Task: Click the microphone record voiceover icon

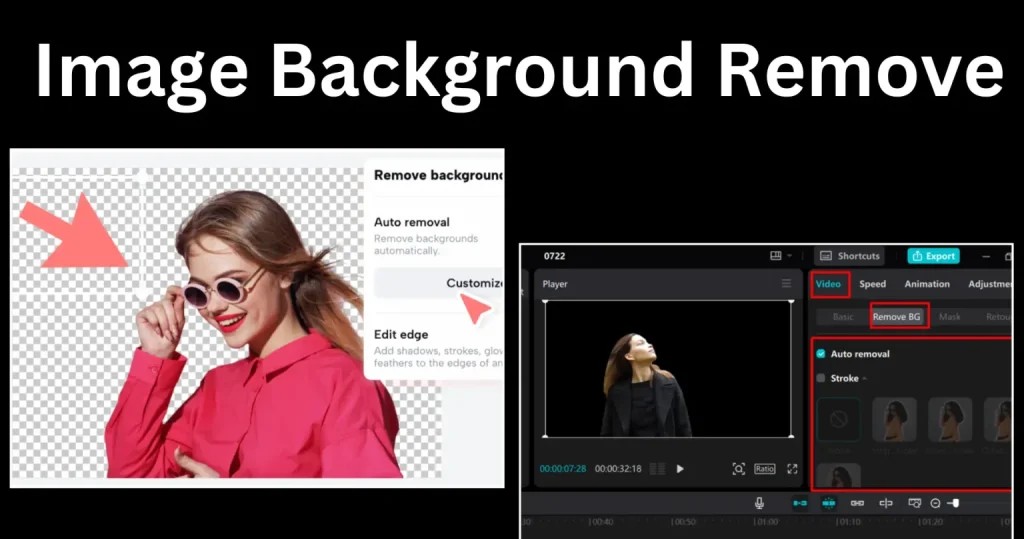Action: click(x=760, y=502)
